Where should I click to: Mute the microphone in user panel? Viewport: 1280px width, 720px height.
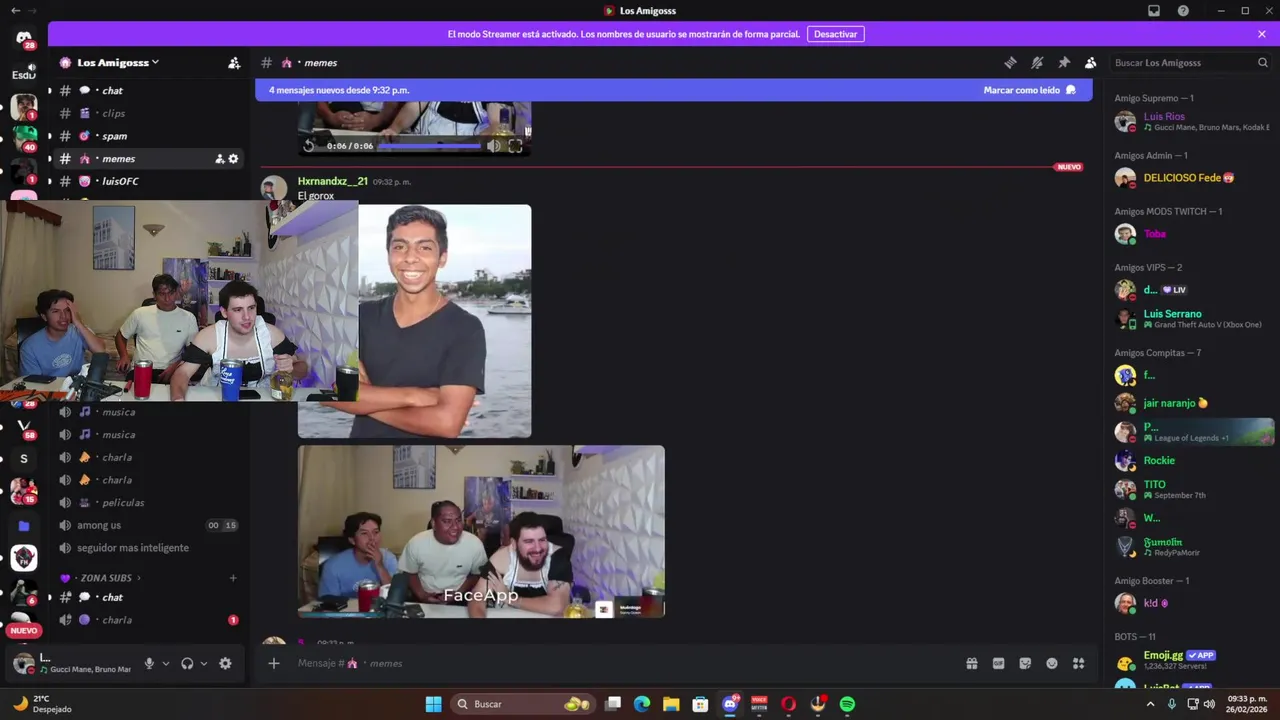[149, 663]
